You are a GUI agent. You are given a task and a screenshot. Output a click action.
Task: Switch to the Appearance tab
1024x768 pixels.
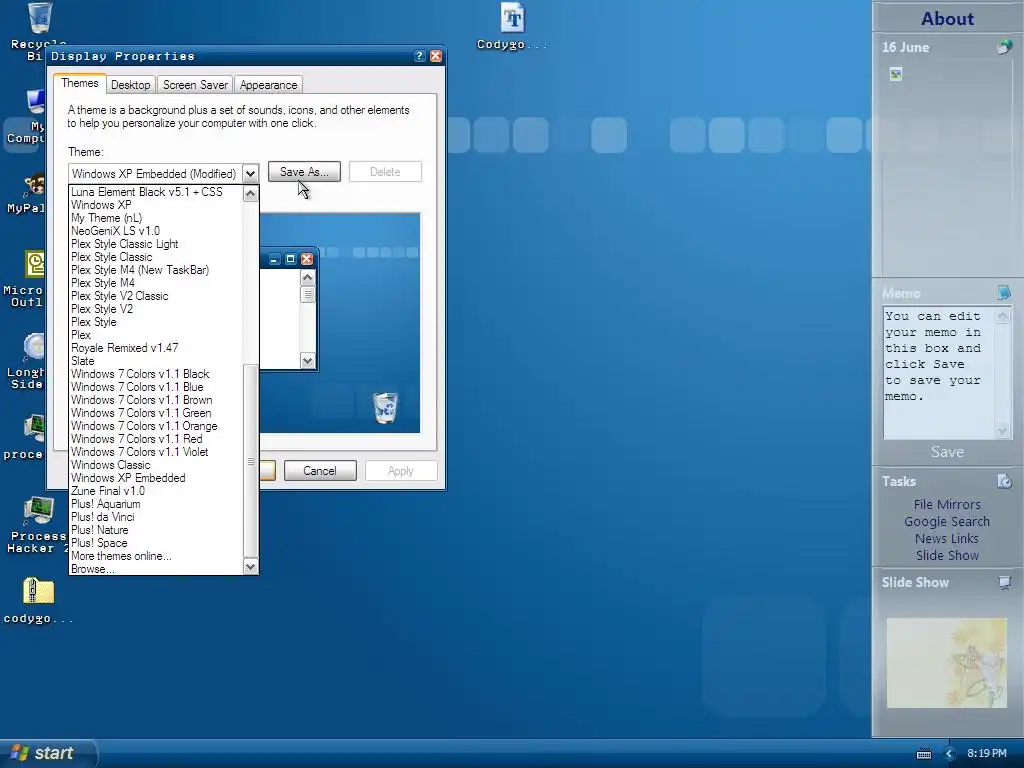268,85
